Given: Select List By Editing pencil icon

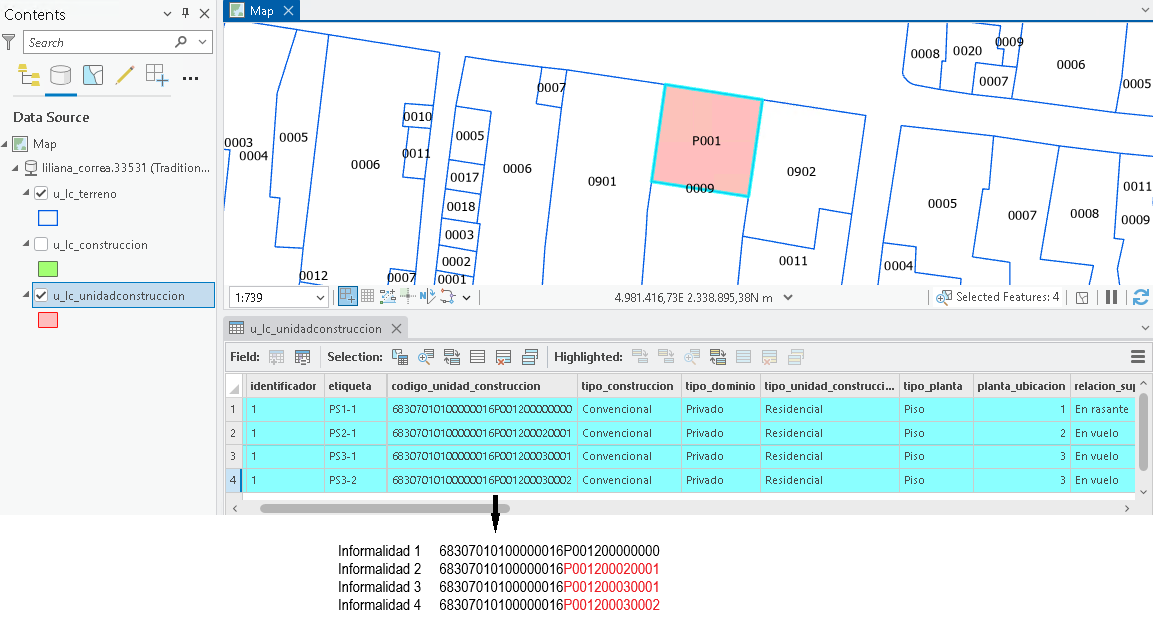Looking at the screenshot, I should tap(124, 75).
